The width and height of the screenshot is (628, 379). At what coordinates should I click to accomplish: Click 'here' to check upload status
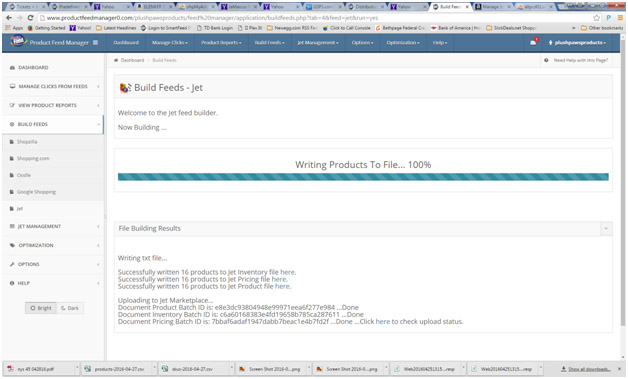click(x=382, y=321)
